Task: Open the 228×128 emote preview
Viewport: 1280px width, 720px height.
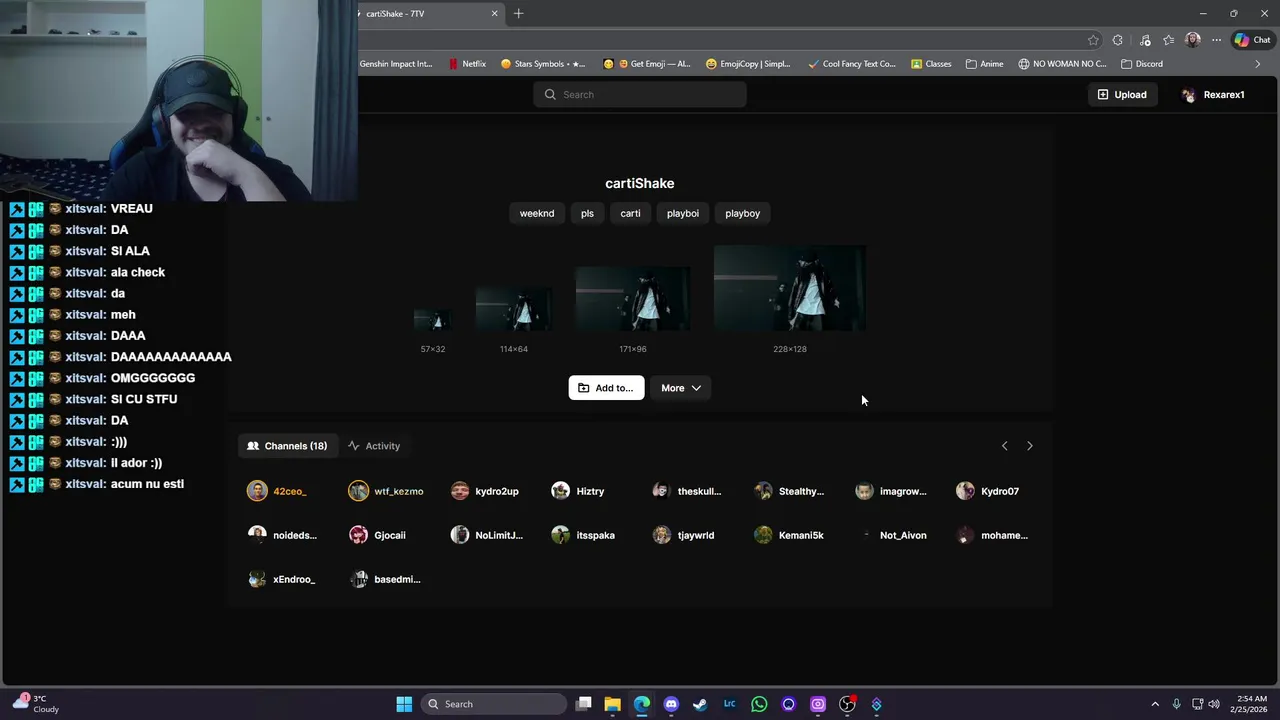Action: coord(790,288)
